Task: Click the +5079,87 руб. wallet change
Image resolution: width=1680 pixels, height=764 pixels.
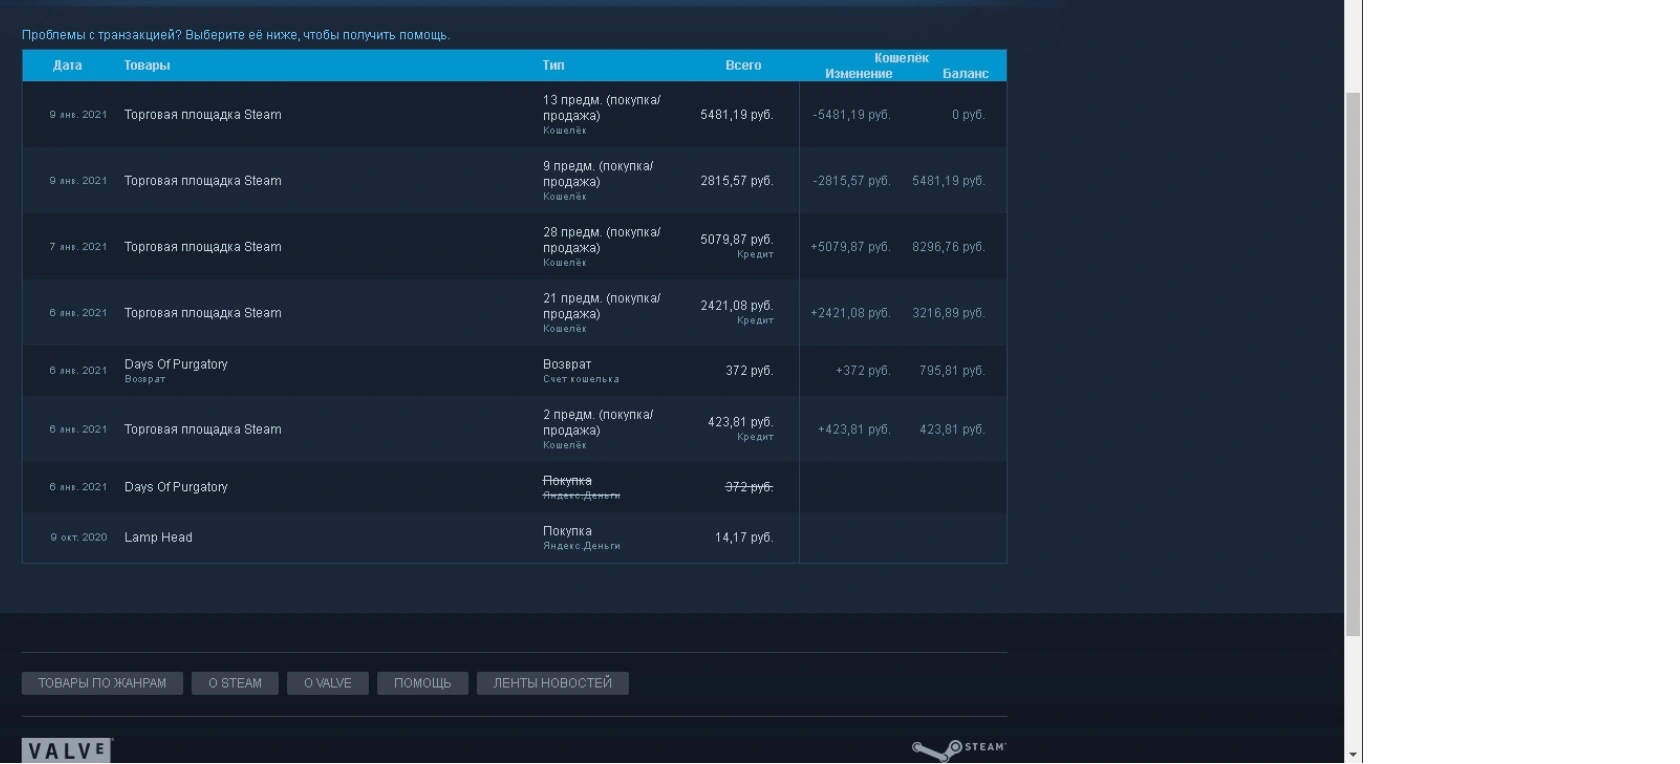Action: [x=850, y=246]
